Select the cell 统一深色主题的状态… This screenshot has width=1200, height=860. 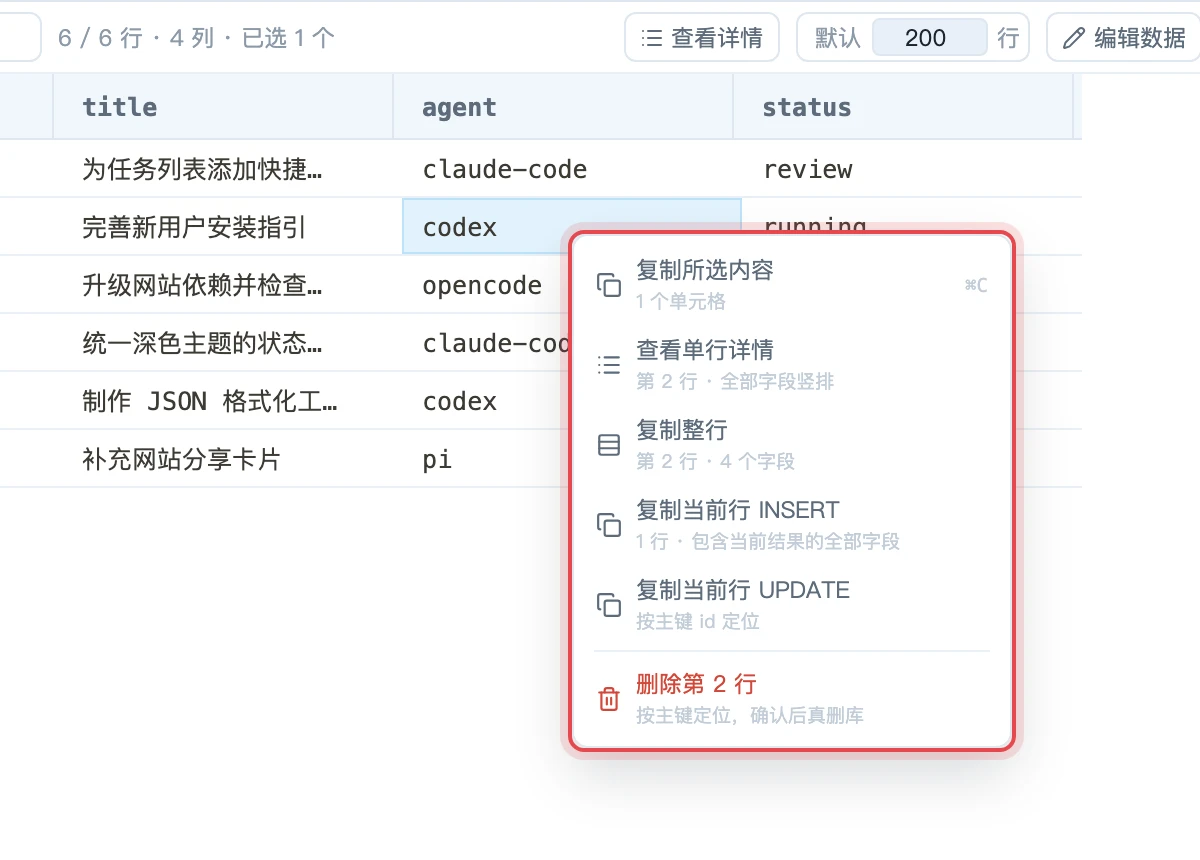click(223, 343)
